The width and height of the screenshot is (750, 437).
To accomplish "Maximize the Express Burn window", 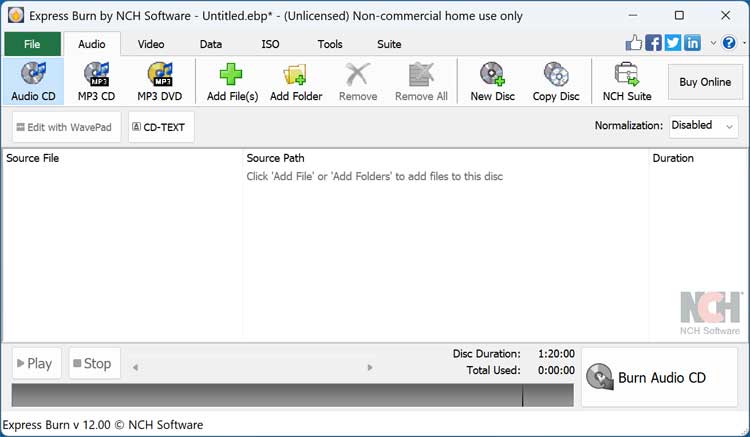I will (x=679, y=15).
